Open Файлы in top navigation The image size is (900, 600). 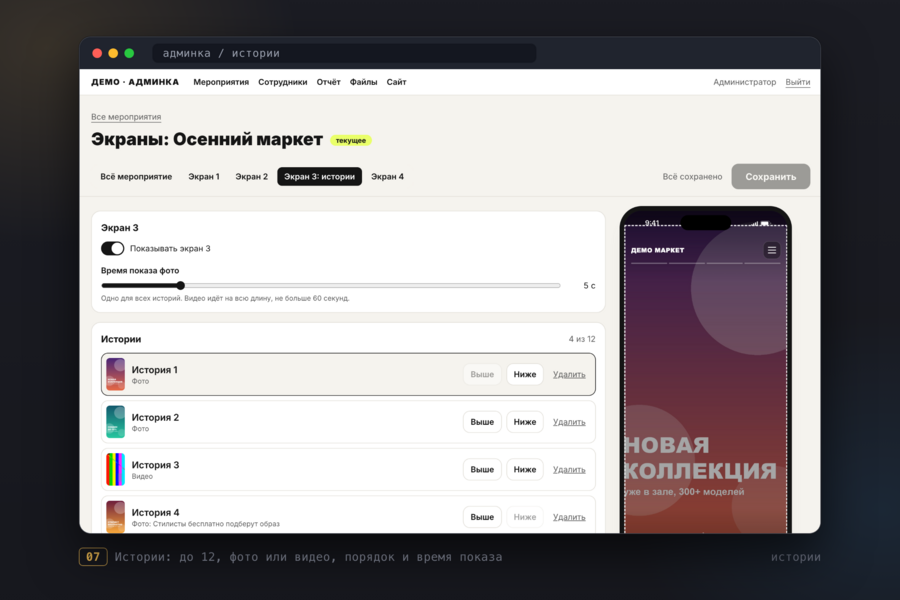[363, 82]
